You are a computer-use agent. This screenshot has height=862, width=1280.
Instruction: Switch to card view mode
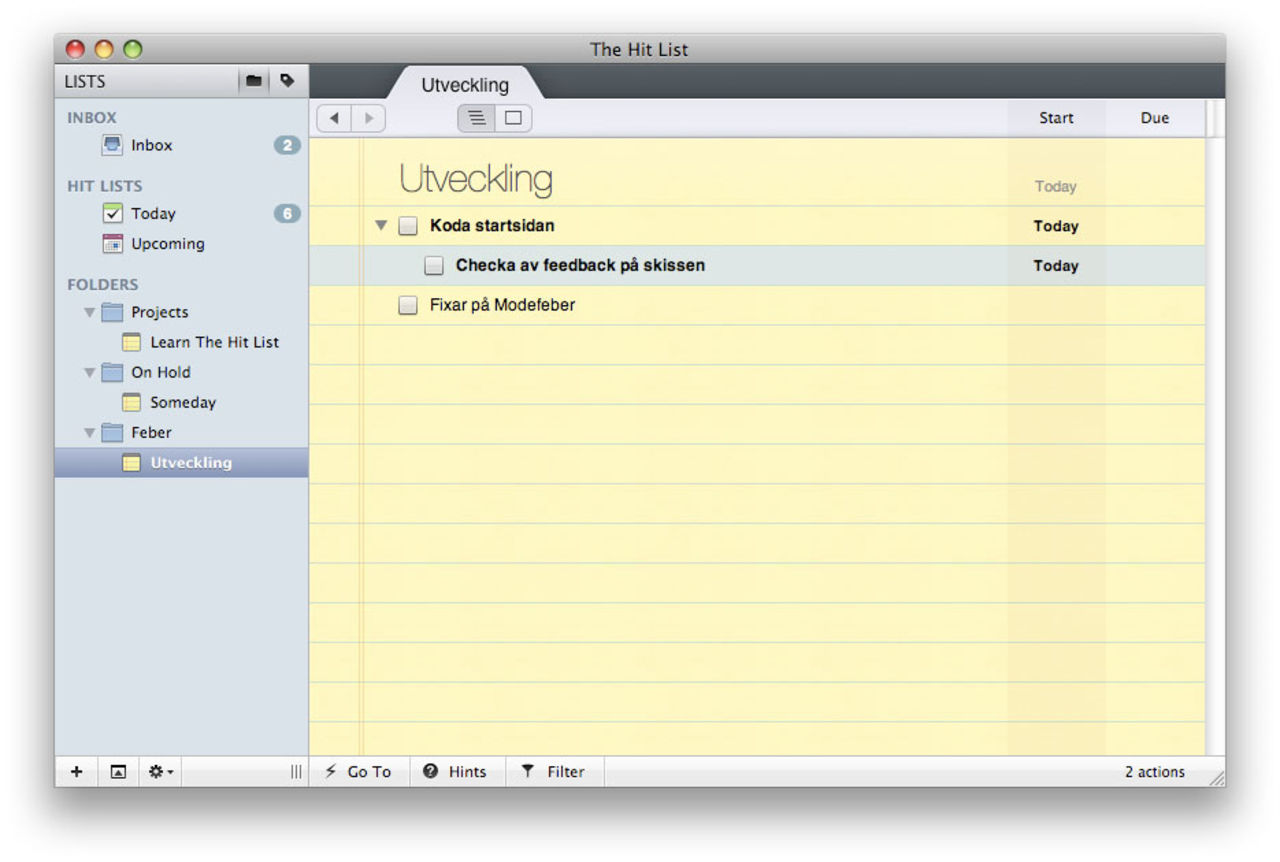[x=513, y=118]
